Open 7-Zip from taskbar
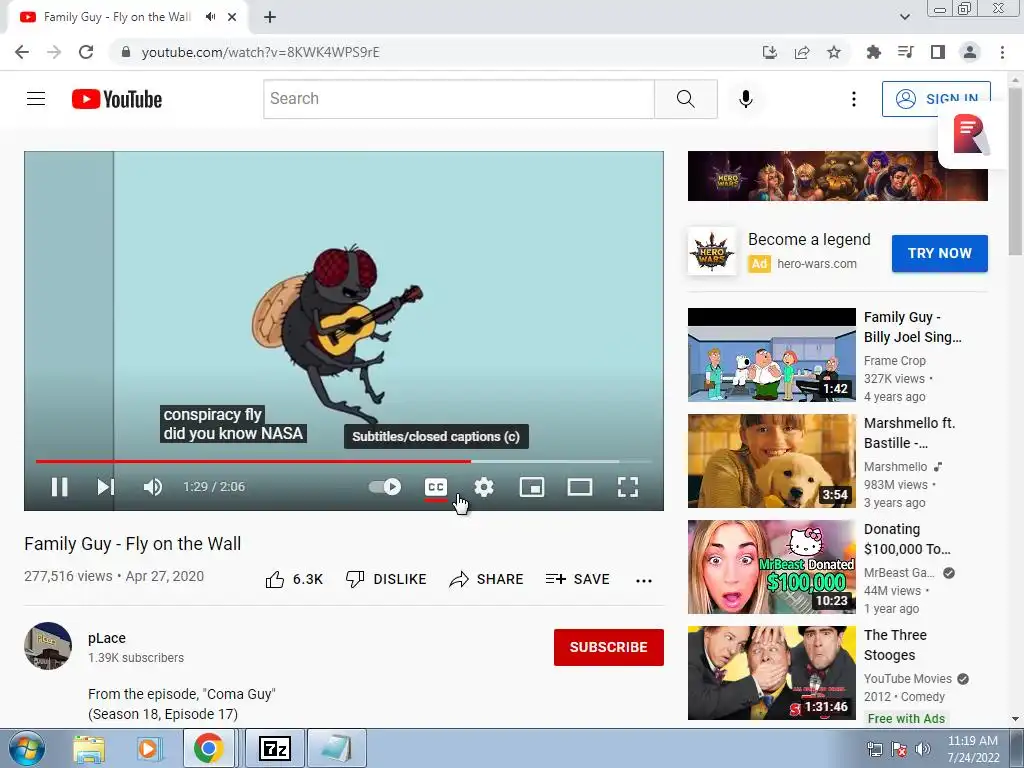Viewport: 1024px width, 768px height. pos(274,748)
